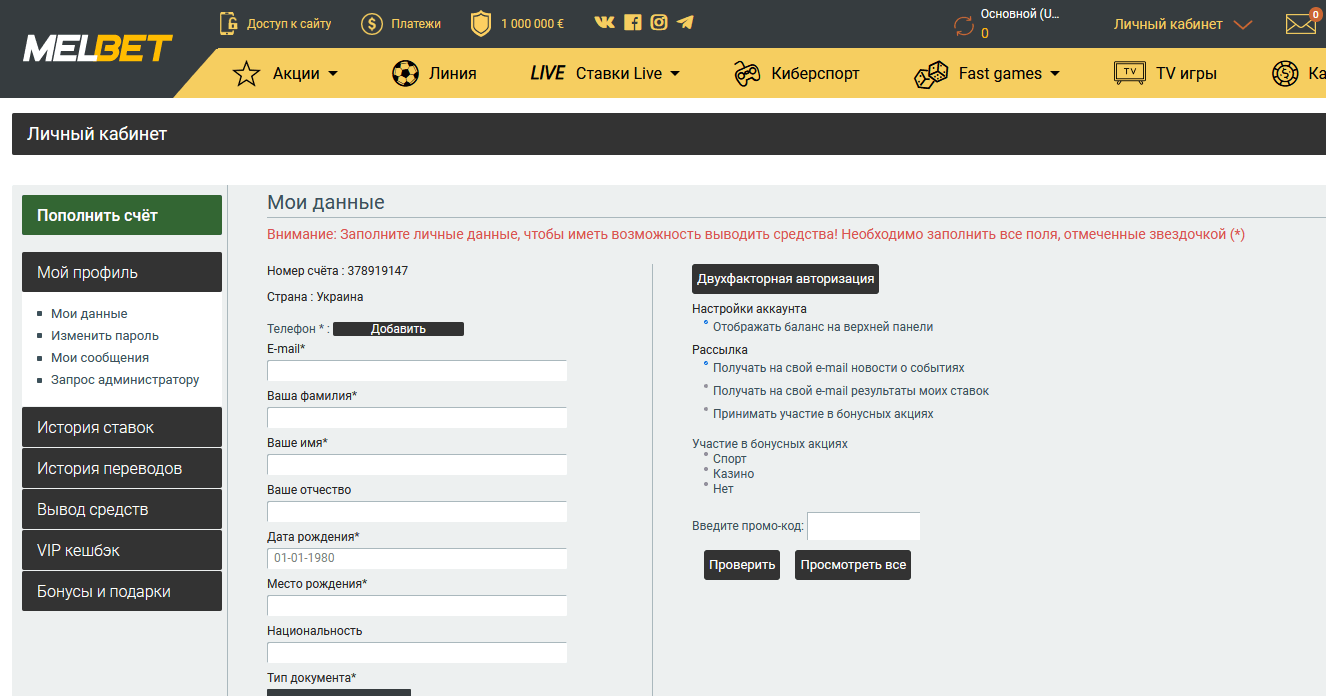Image resolution: width=1326 pixels, height=696 pixels.
Task: Open the Изменить пароль link
Action: (105, 336)
